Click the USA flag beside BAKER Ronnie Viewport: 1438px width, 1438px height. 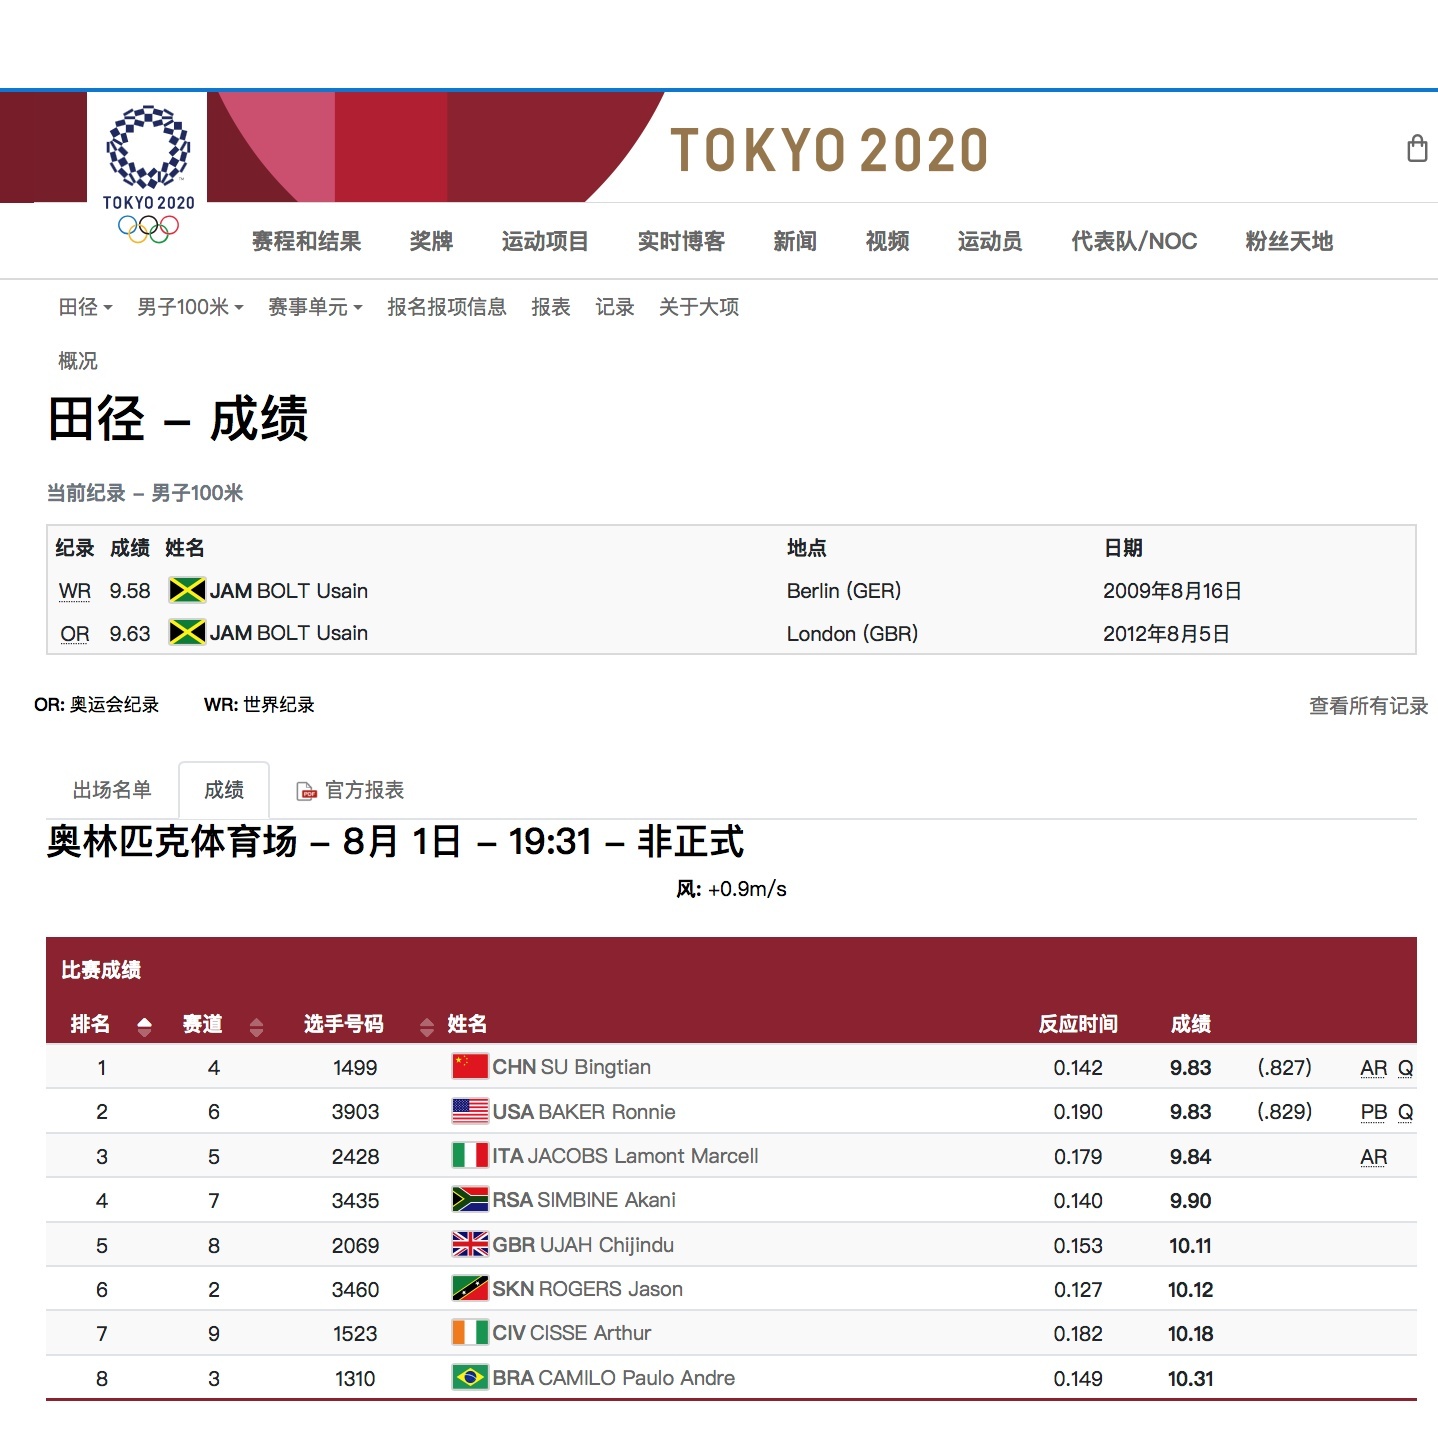coord(469,1111)
